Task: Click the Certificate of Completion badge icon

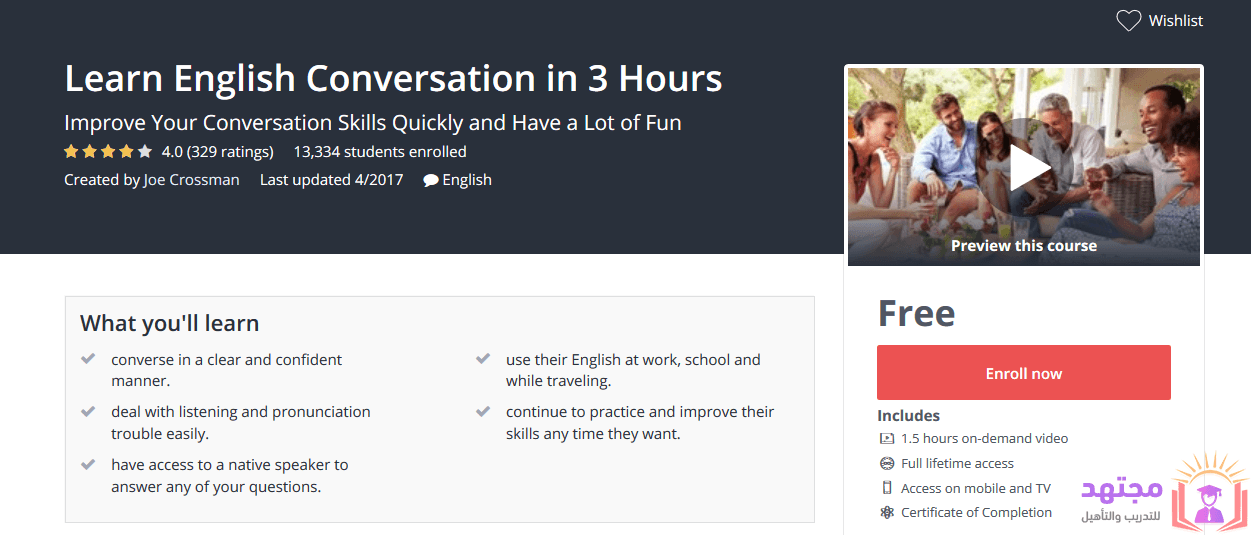Action: 886,513
